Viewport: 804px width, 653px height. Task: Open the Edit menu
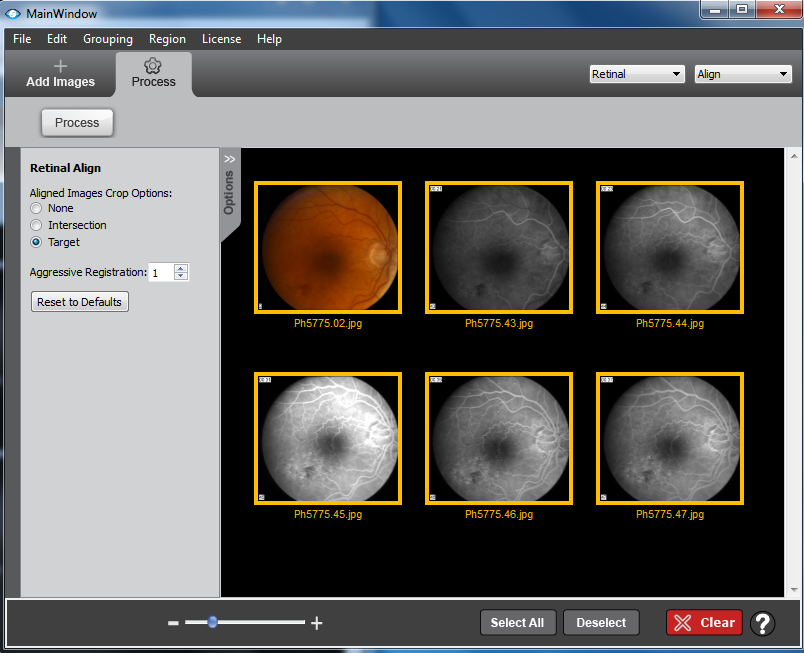57,39
